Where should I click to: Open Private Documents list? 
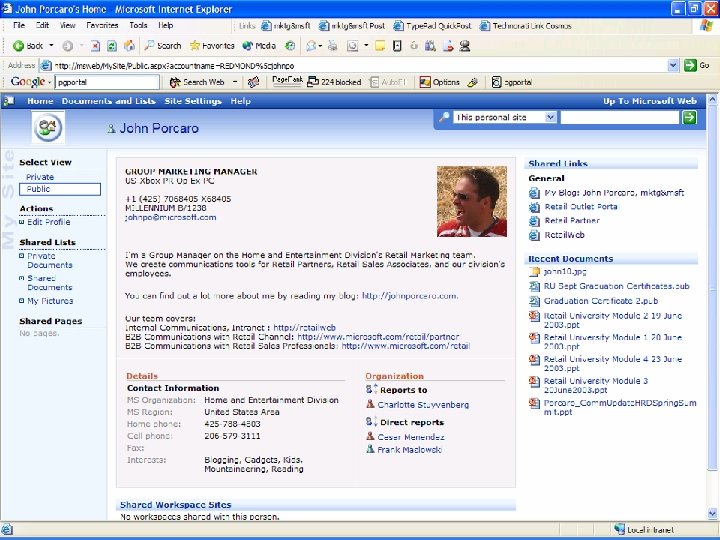(50, 260)
